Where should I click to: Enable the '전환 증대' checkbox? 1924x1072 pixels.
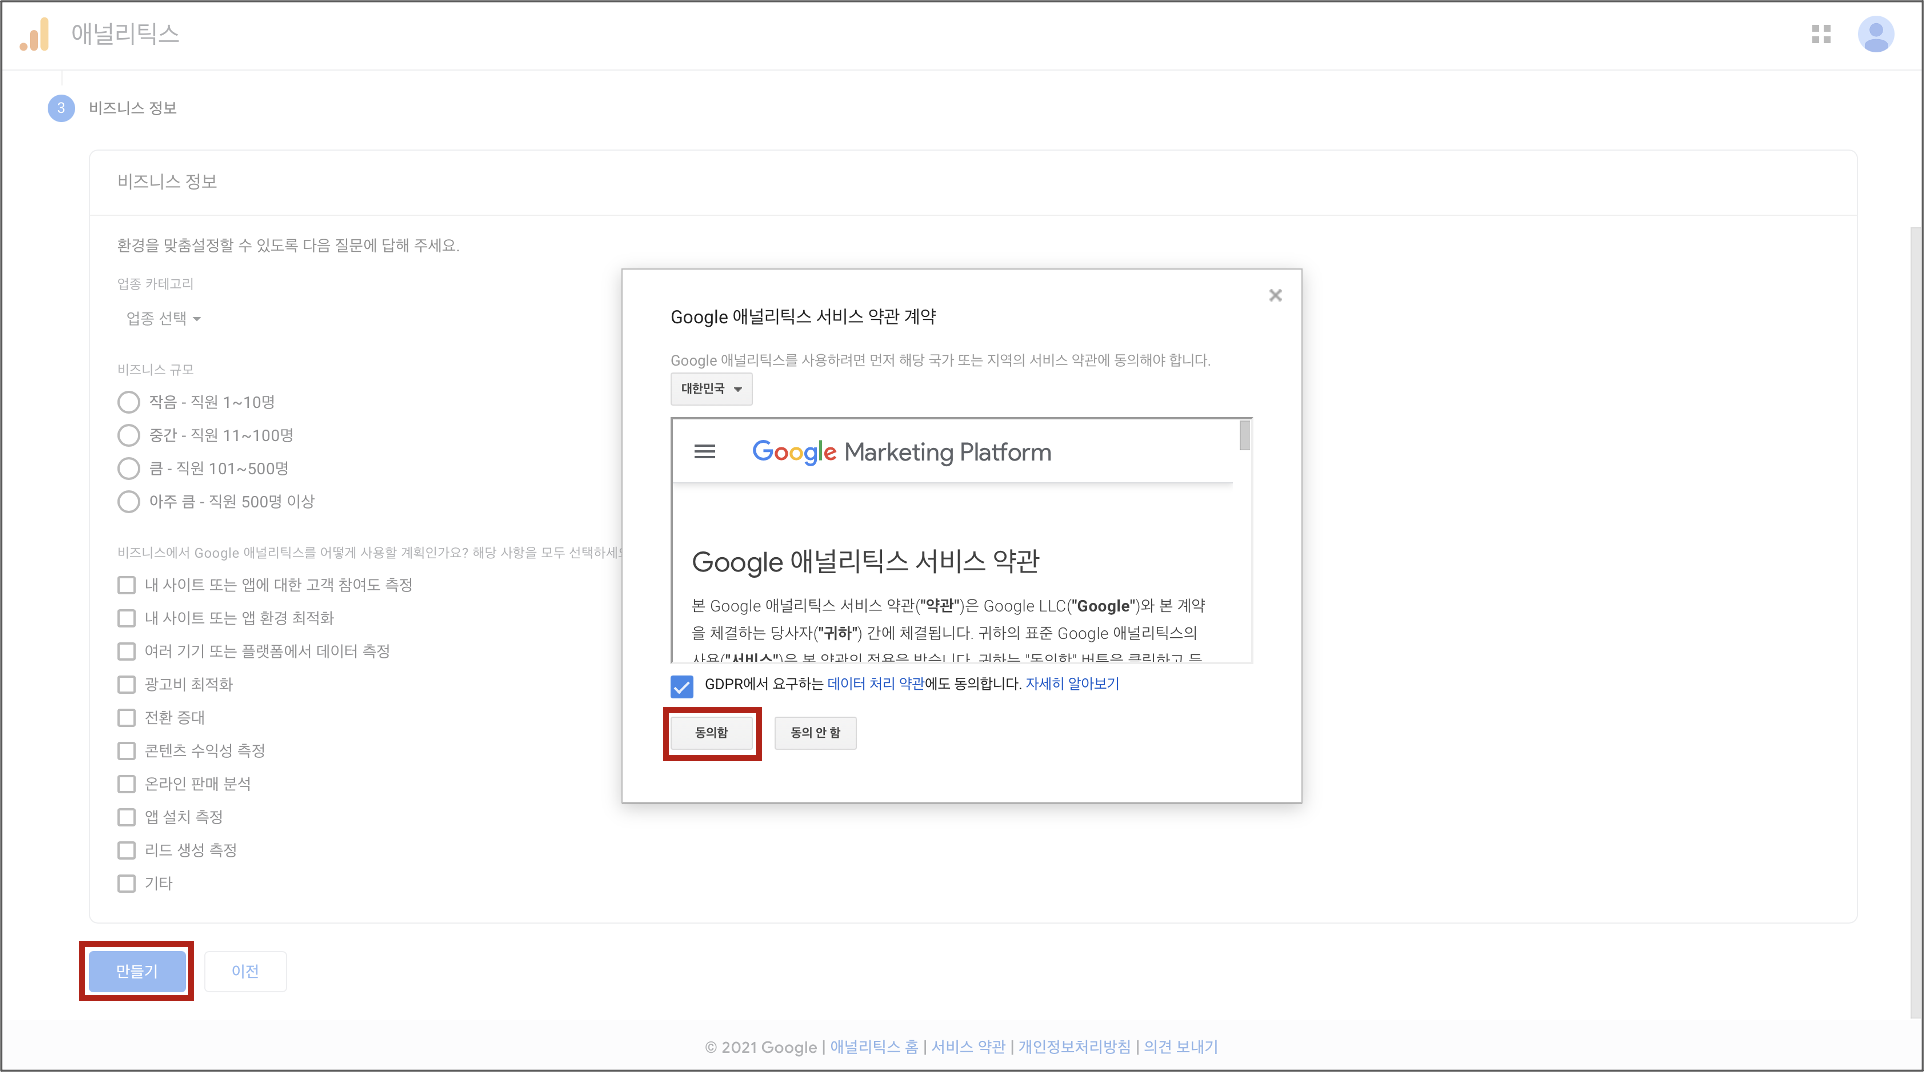127,717
